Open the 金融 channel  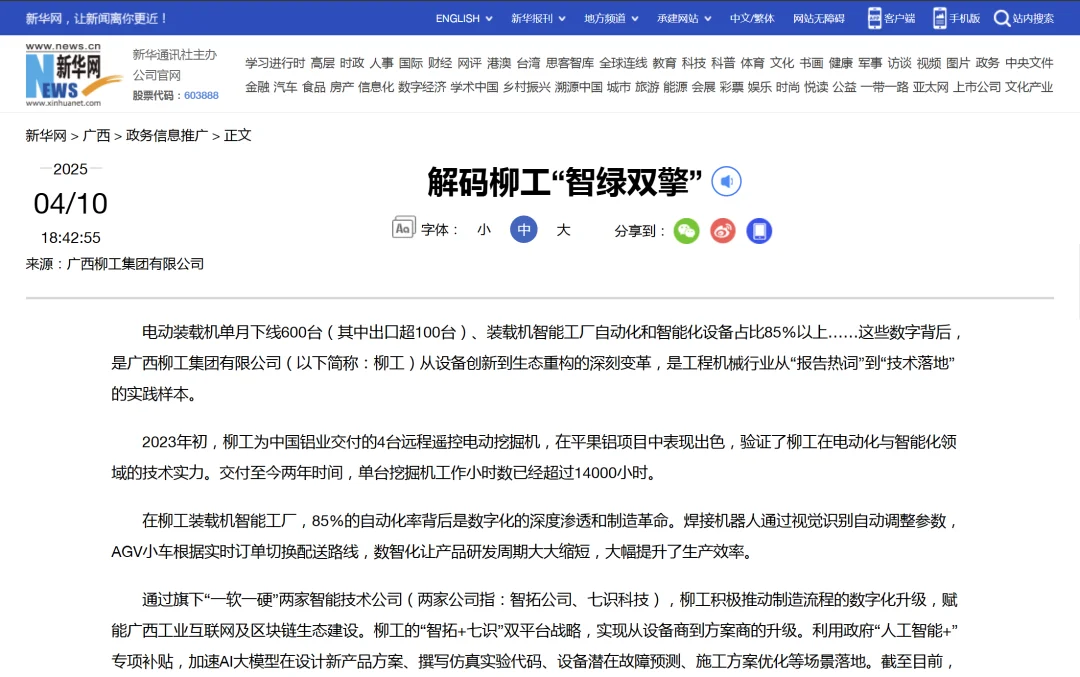coord(257,87)
